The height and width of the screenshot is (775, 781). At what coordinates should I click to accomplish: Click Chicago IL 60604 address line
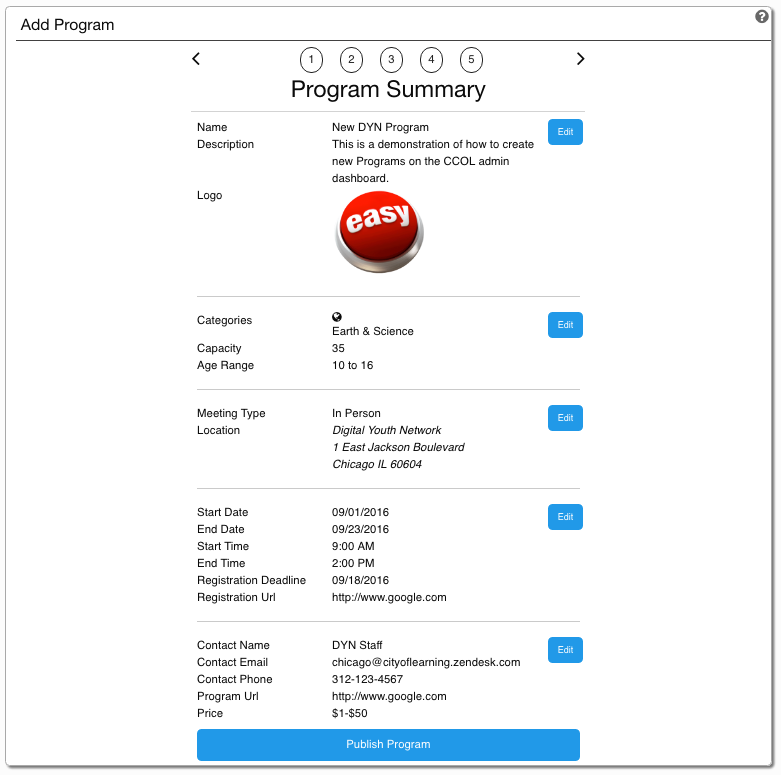(x=377, y=464)
